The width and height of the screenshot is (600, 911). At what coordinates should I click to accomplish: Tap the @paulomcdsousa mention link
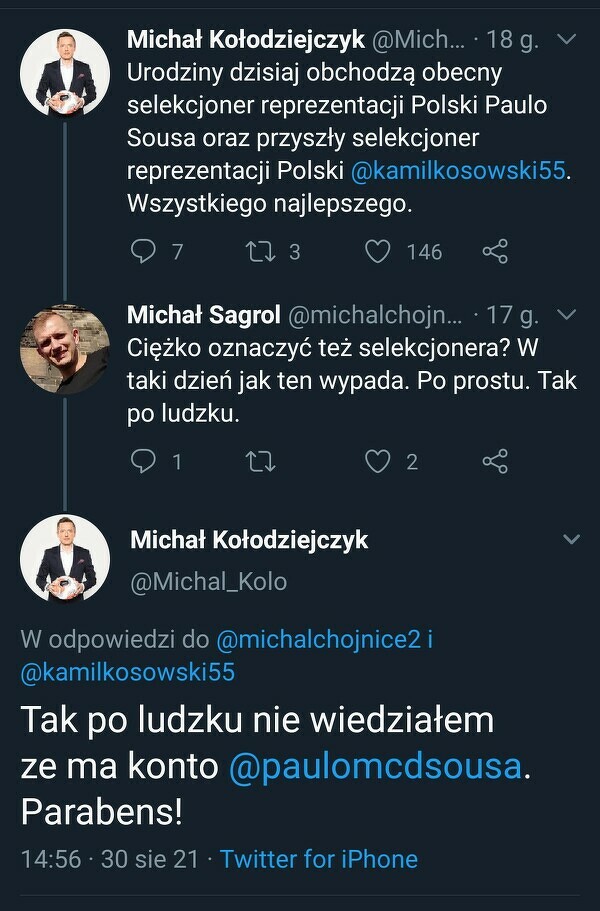375,766
